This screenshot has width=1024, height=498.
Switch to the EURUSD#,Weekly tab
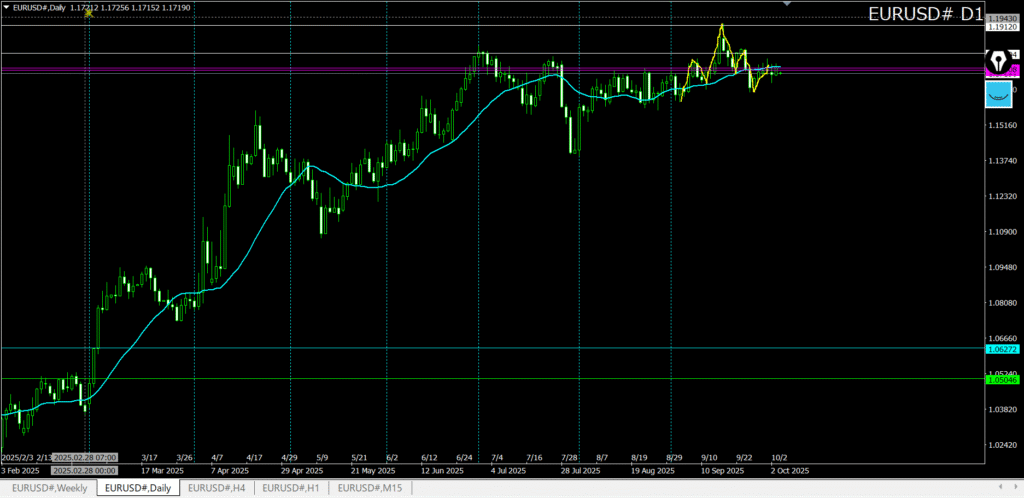coord(49,487)
